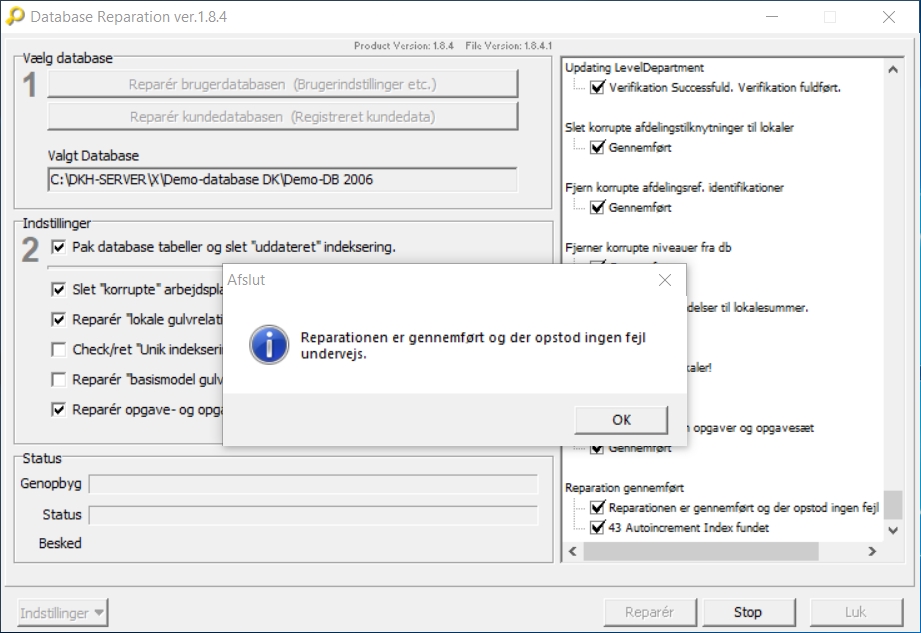The height and width of the screenshot is (633, 921).
Task: Enable 'Reparér basismodel gulv' checkbox
Action: pyautogui.click(x=59, y=380)
